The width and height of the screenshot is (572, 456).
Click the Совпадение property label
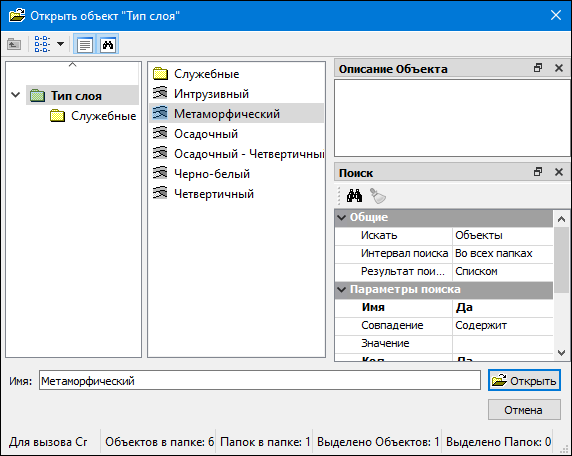click(392, 325)
